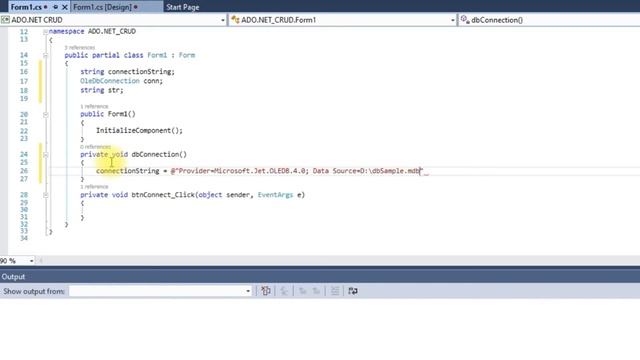The width and height of the screenshot is (640, 360).
Task: Click the Clear All output icon
Action: (335, 291)
